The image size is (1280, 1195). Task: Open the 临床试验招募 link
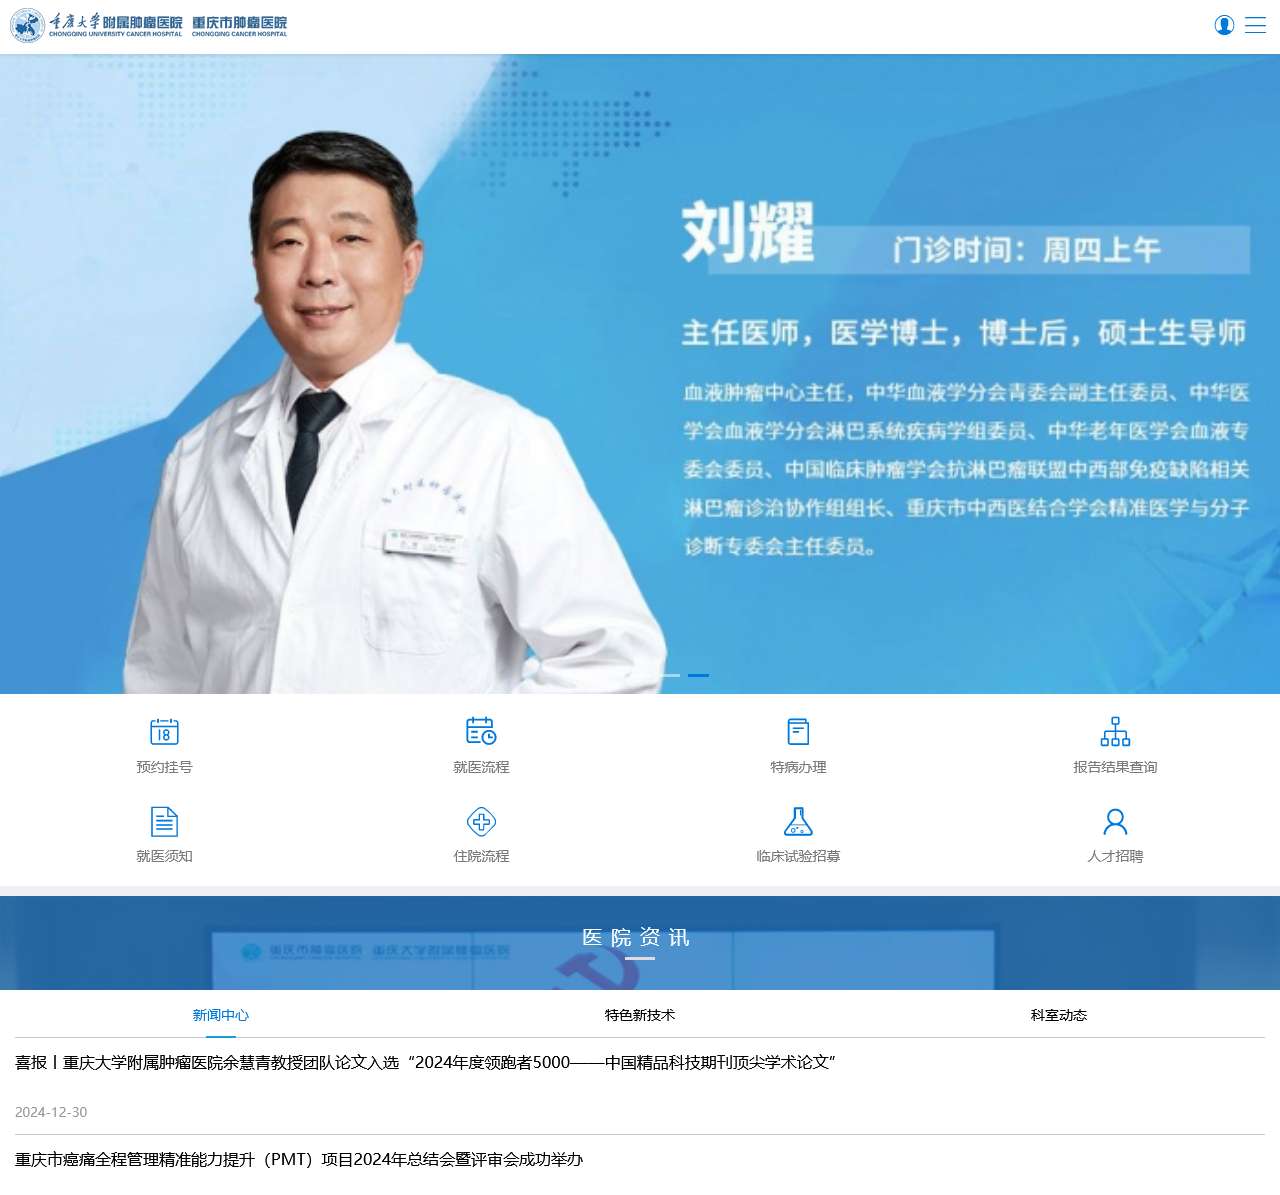[798, 856]
